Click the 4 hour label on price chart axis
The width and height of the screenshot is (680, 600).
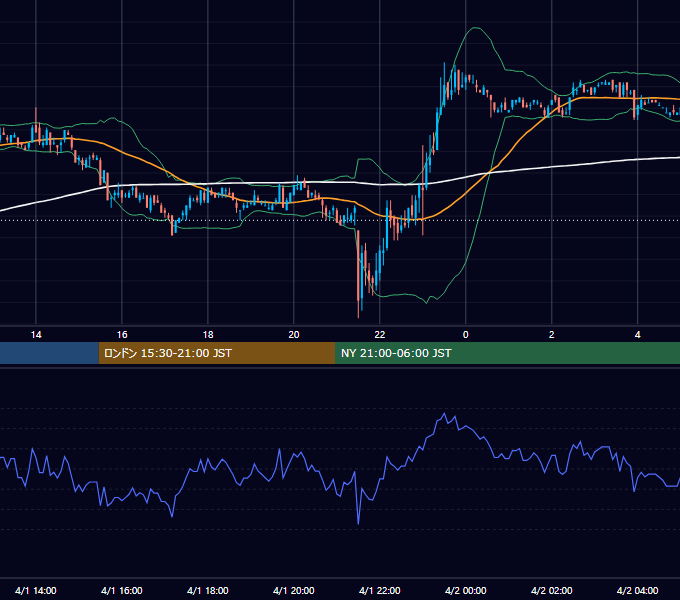pos(638,335)
